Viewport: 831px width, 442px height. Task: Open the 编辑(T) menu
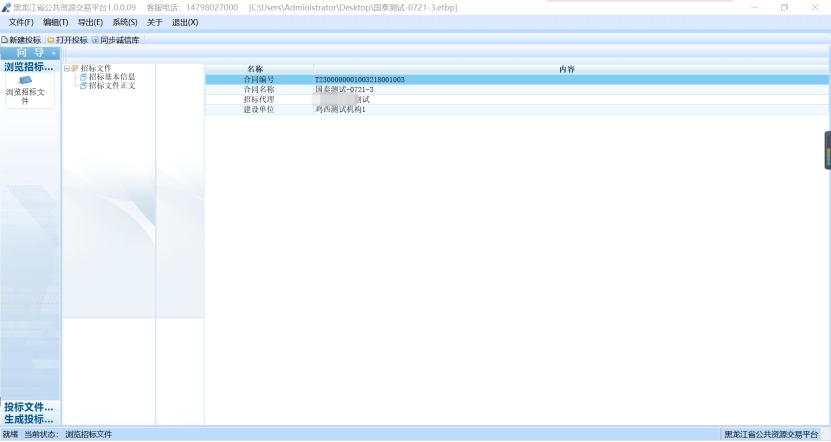(x=55, y=22)
